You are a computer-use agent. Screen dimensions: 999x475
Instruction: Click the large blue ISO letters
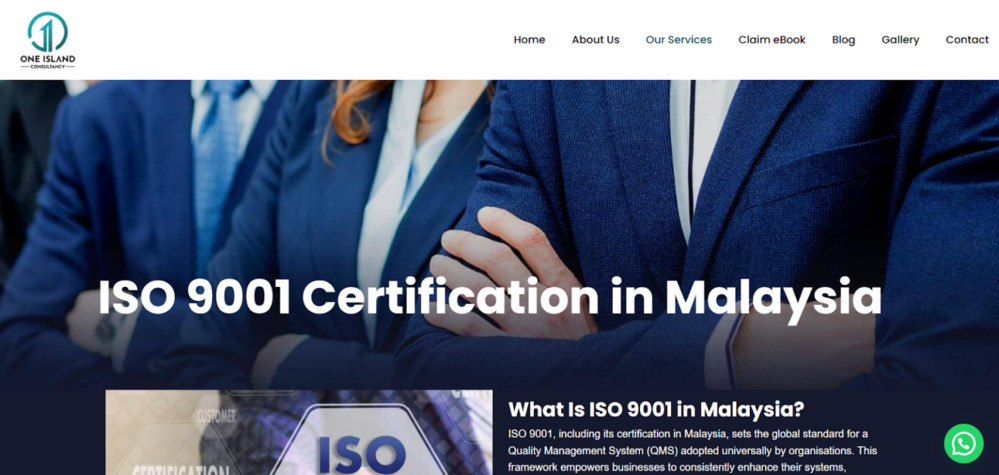tap(361, 453)
